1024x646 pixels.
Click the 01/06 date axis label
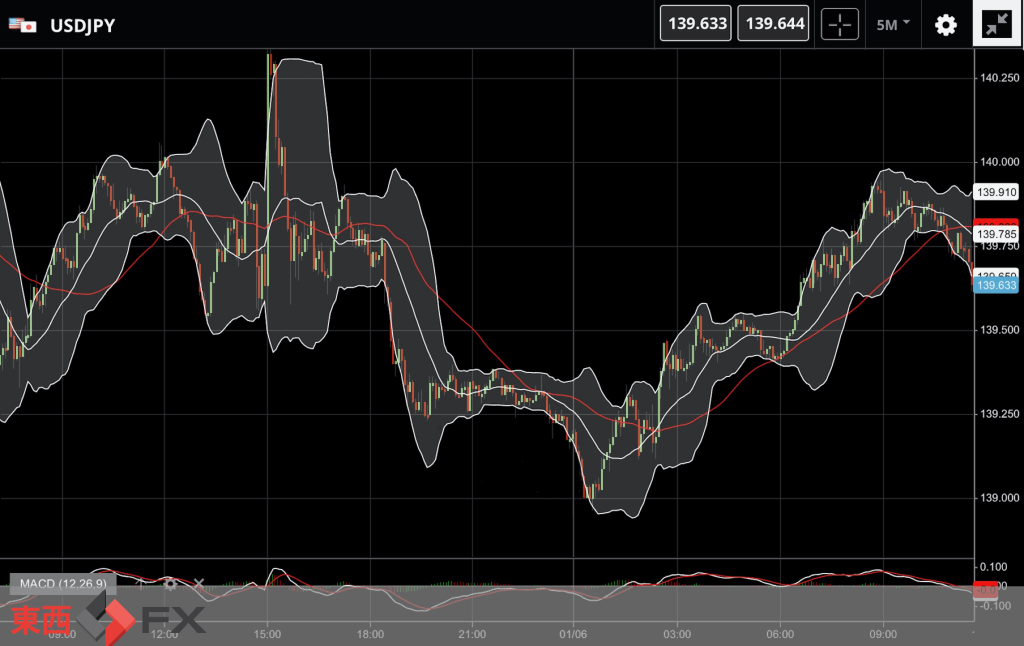pos(573,634)
